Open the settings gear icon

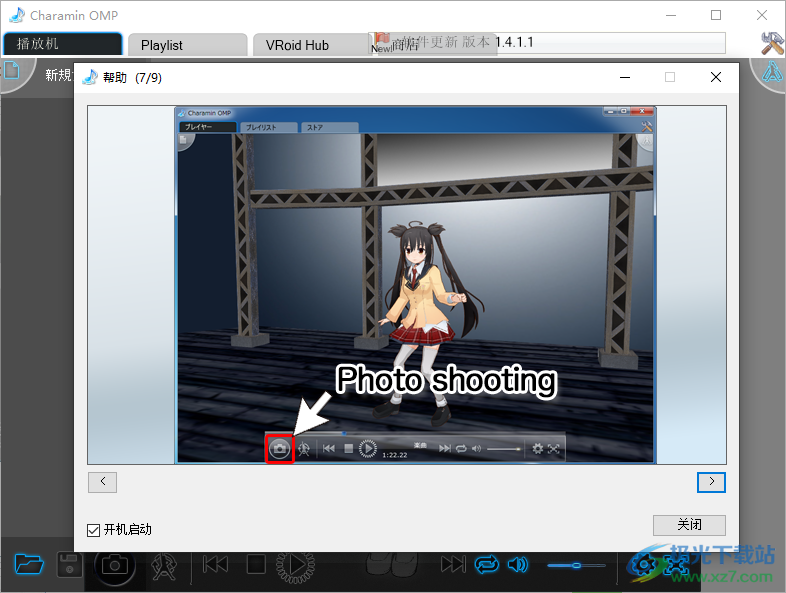pyautogui.click(x=642, y=565)
